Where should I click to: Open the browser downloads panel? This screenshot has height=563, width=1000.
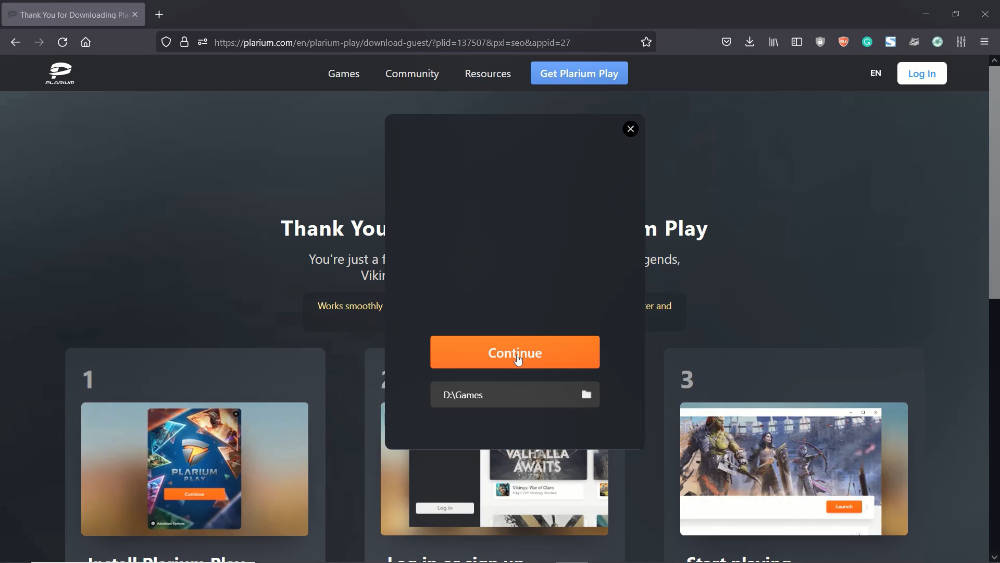pos(749,42)
